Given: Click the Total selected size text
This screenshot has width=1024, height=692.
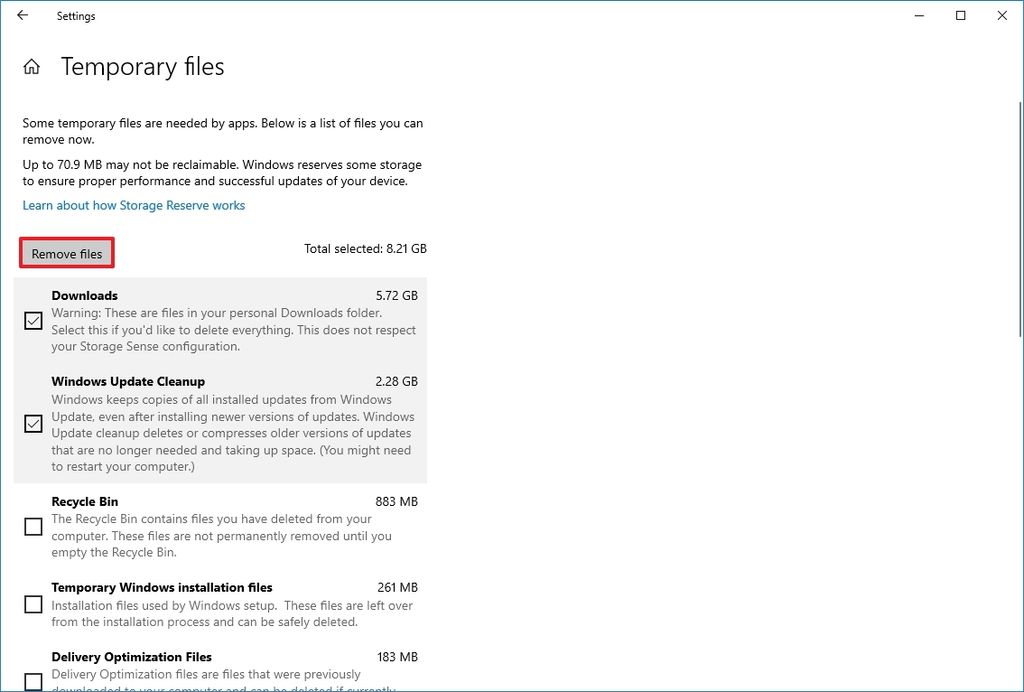Looking at the screenshot, I should [365, 249].
